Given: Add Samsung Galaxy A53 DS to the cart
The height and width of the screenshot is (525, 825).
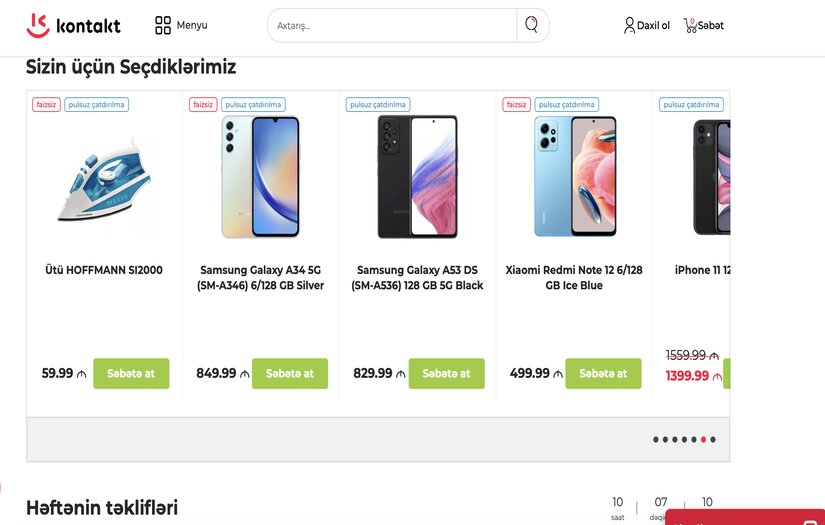Looking at the screenshot, I should coord(446,373).
